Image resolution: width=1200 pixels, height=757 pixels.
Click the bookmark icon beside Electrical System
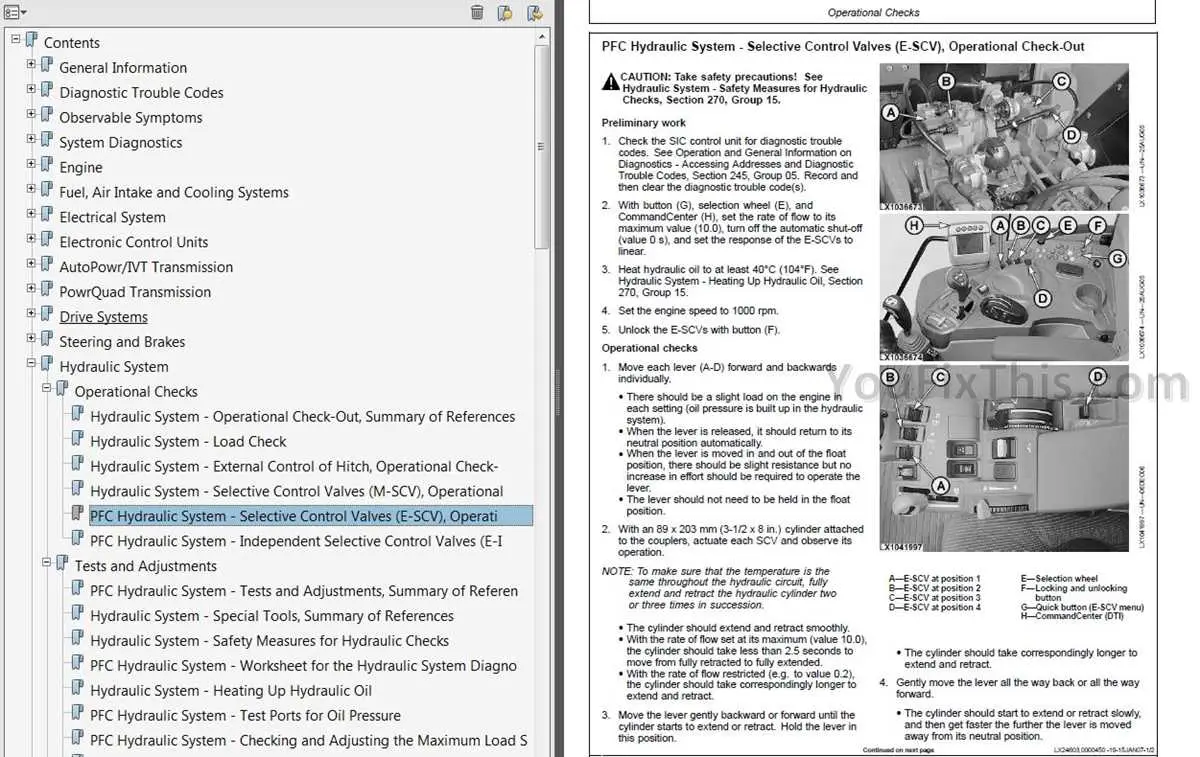tap(47, 216)
